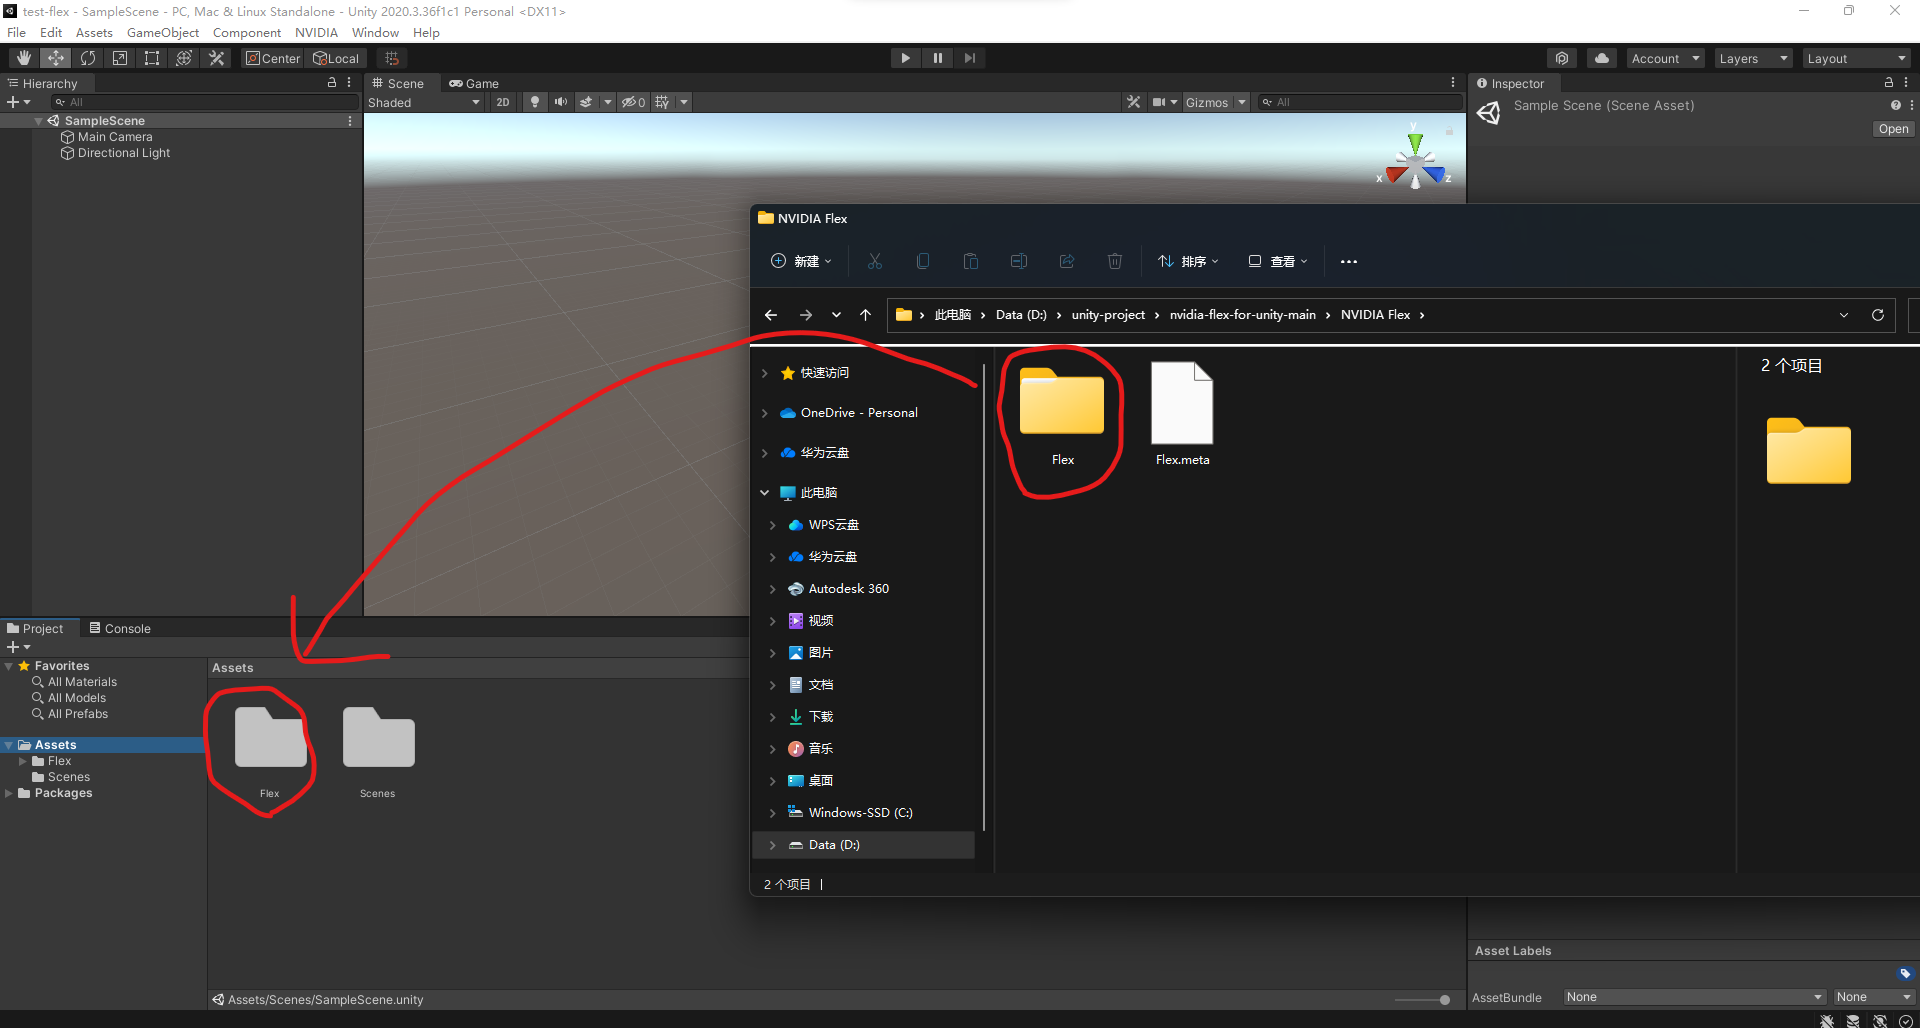Image resolution: width=1920 pixels, height=1028 pixels.
Task: Select the Move tool
Action: (x=56, y=58)
